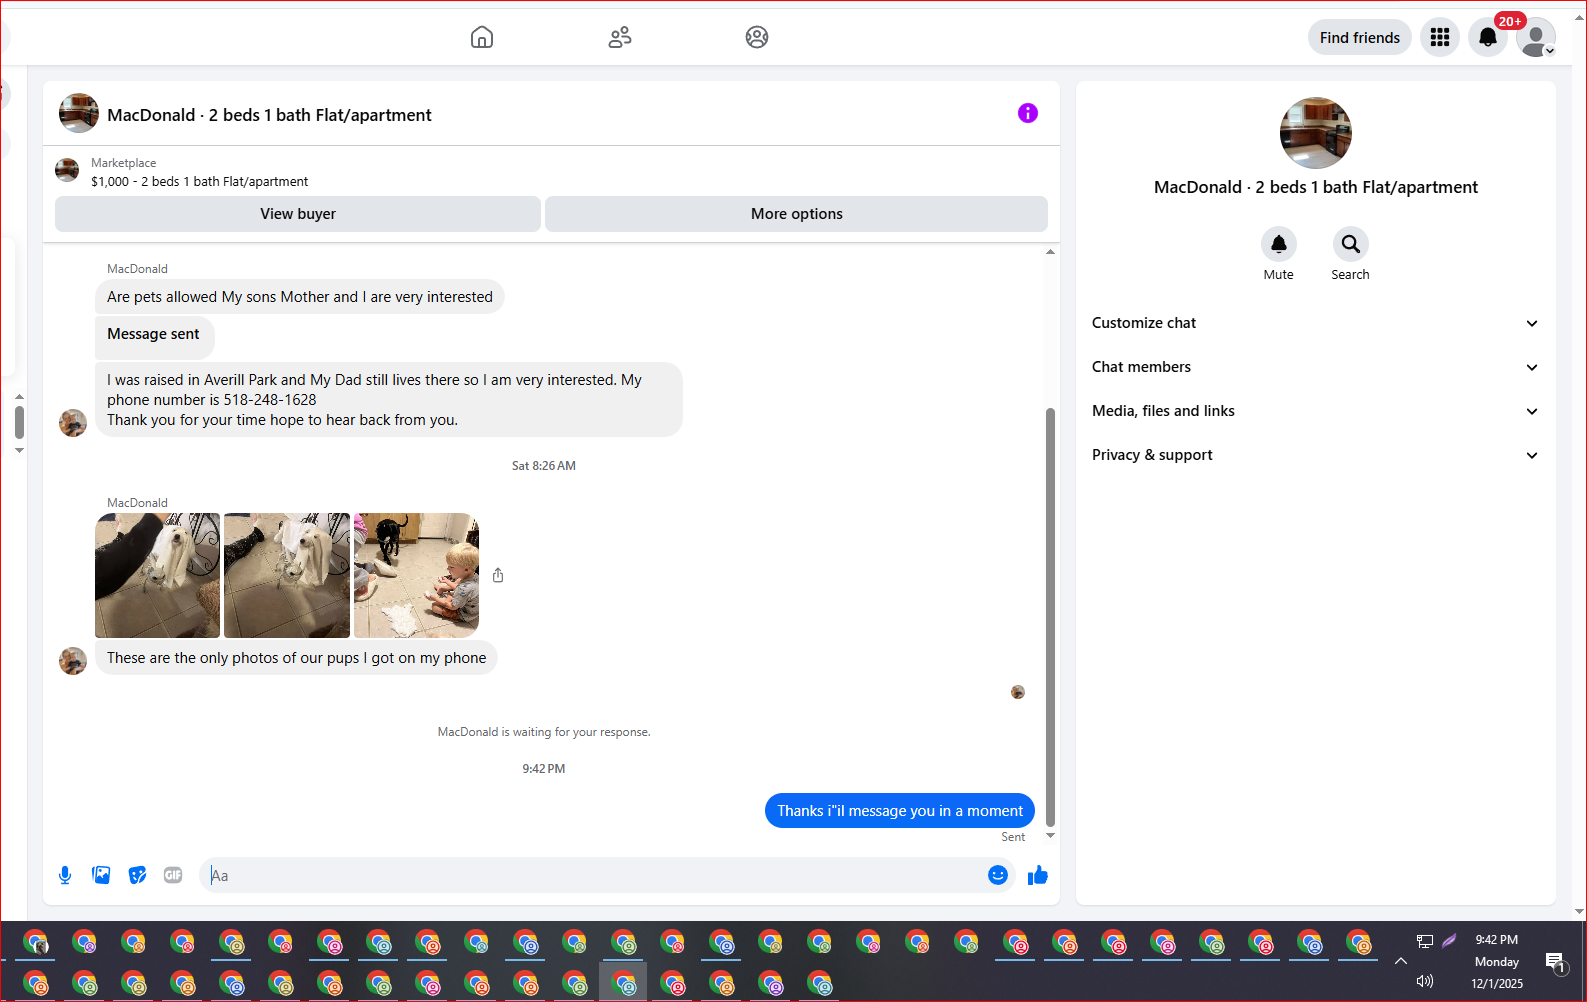Open the Marketplace listing thumbnail icon

point(67,170)
